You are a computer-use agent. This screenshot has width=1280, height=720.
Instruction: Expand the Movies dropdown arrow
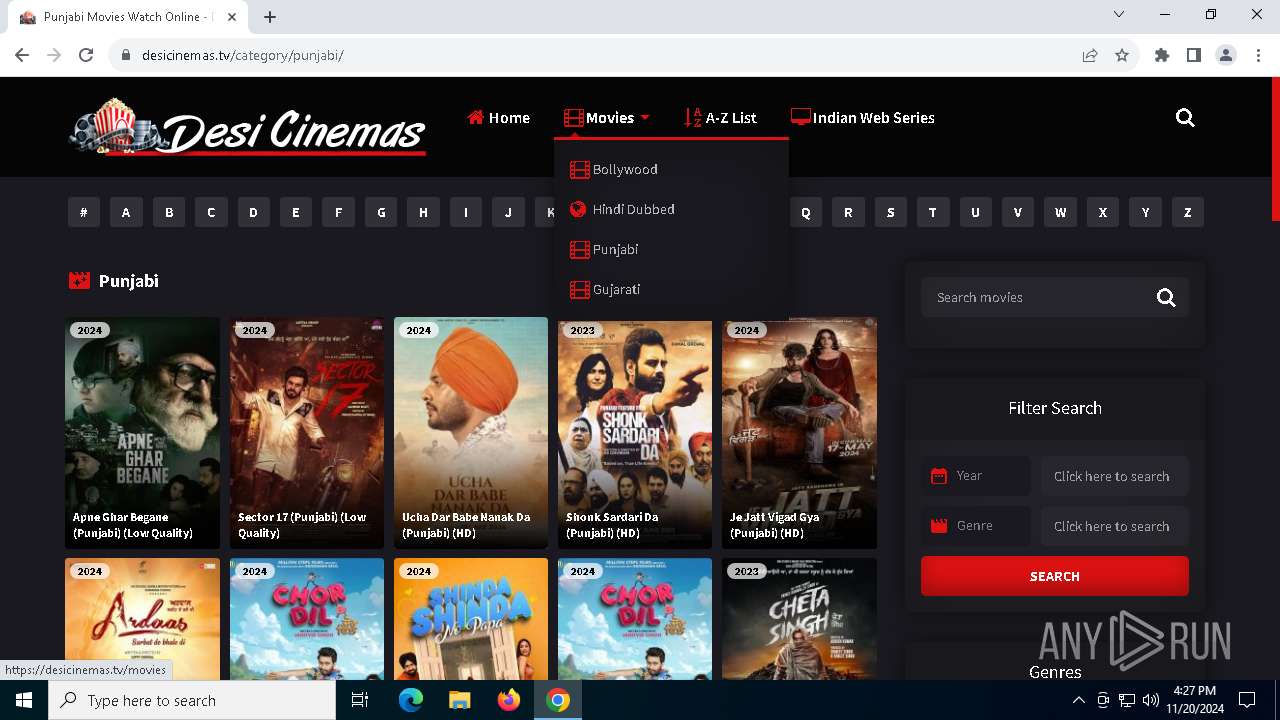pyautogui.click(x=645, y=118)
